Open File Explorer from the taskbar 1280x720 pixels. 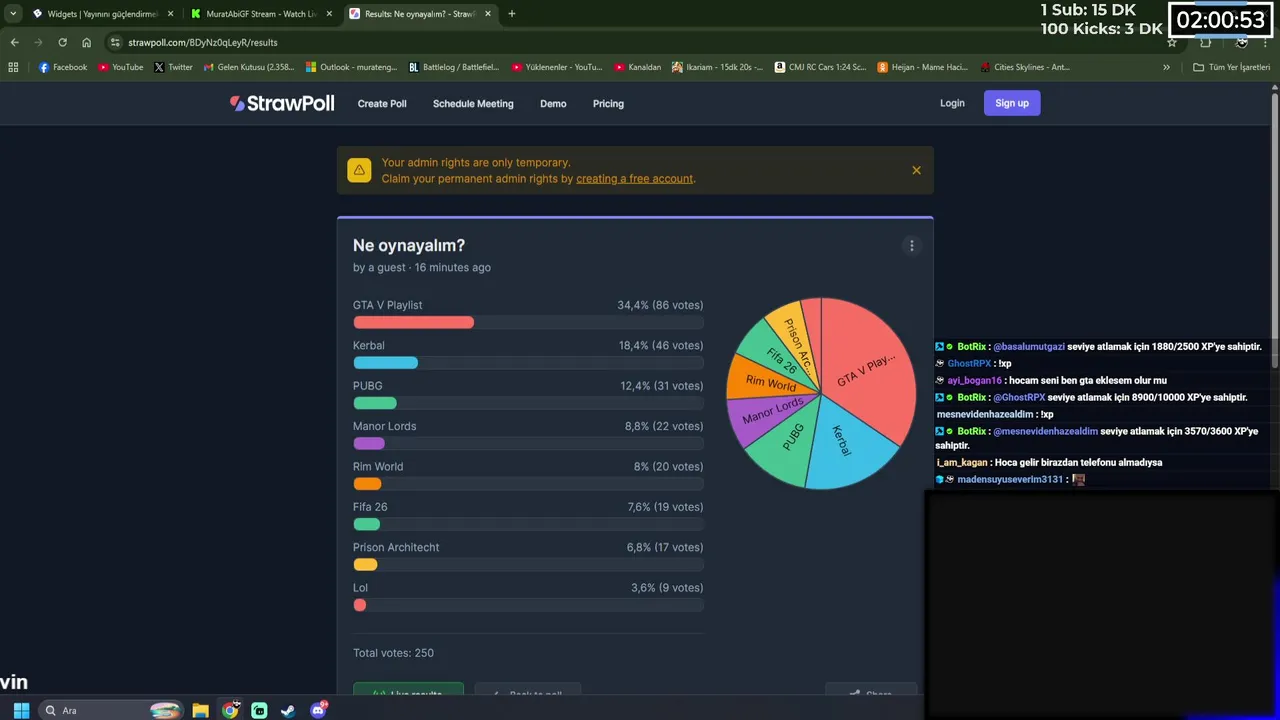[201, 710]
